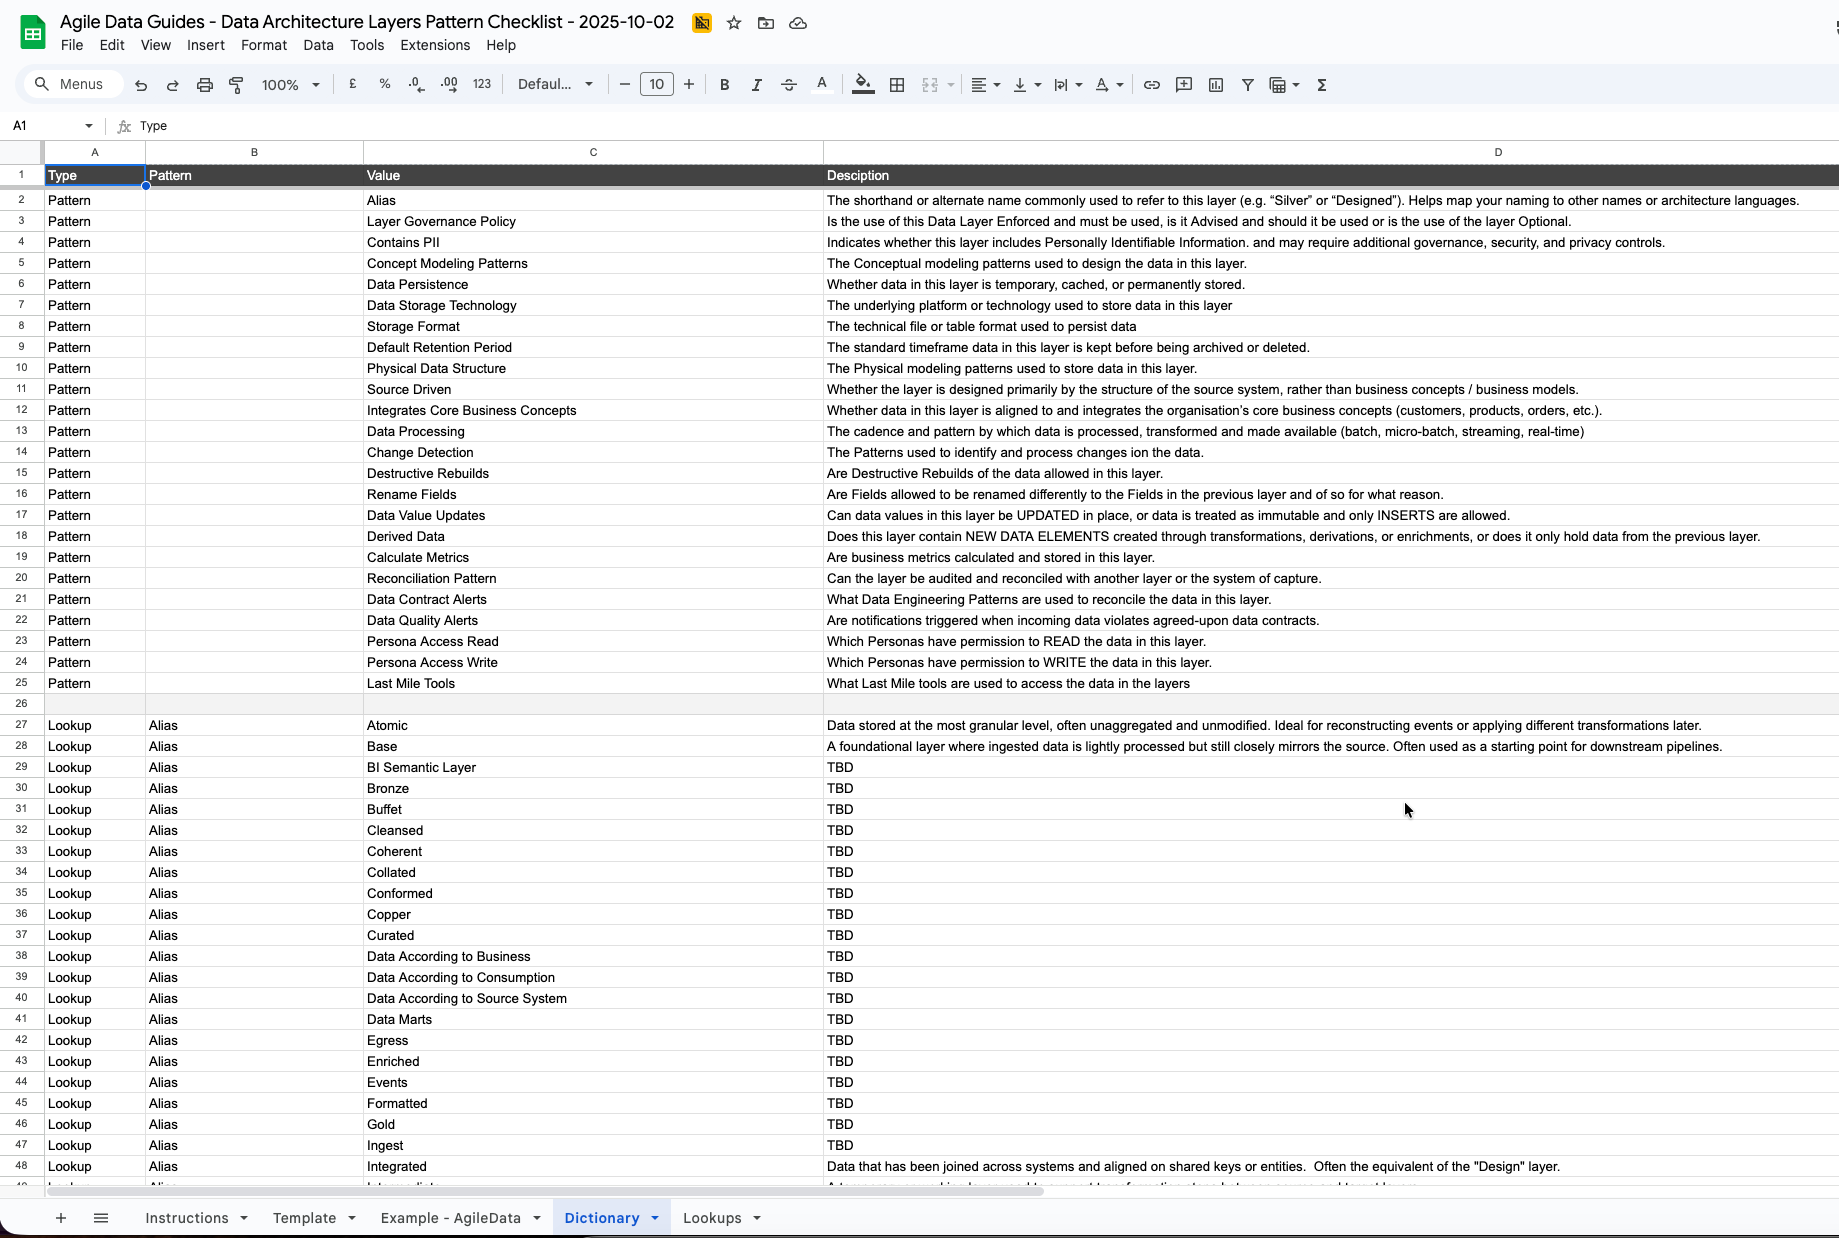Open the all sheets list
The width and height of the screenshot is (1839, 1238).
tap(101, 1217)
